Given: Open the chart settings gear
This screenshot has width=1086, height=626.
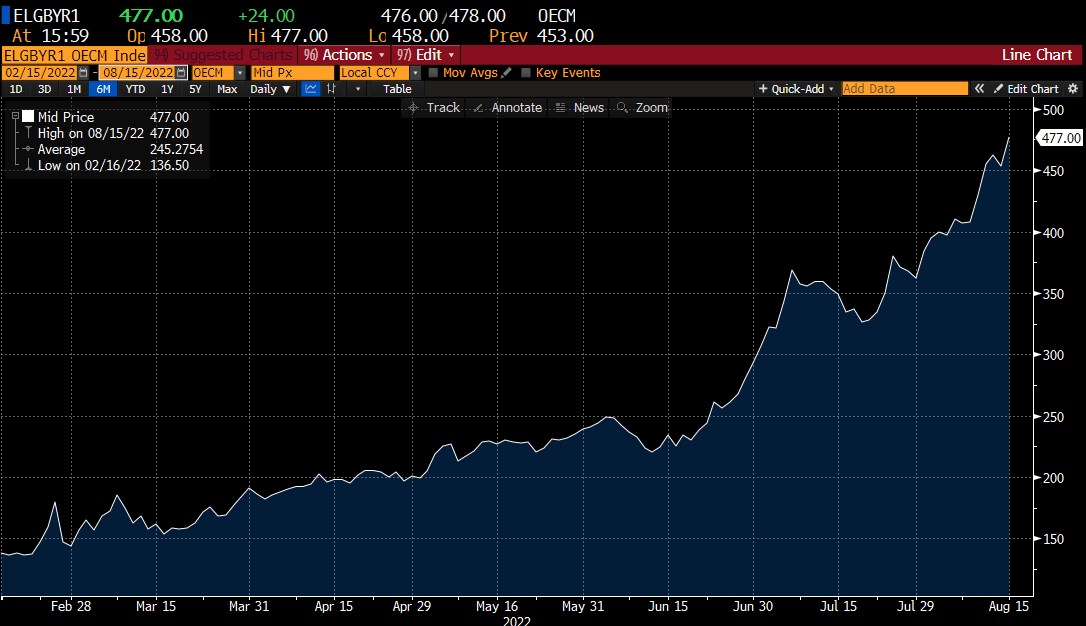Looking at the screenshot, I should click(x=1074, y=89).
